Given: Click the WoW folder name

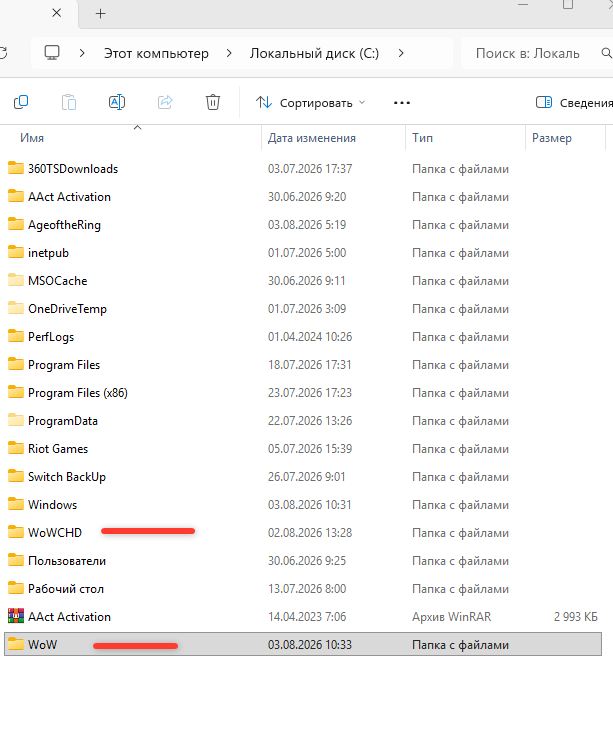Looking at the screenshot, I should pyautogui.click(x=42, y=645).
